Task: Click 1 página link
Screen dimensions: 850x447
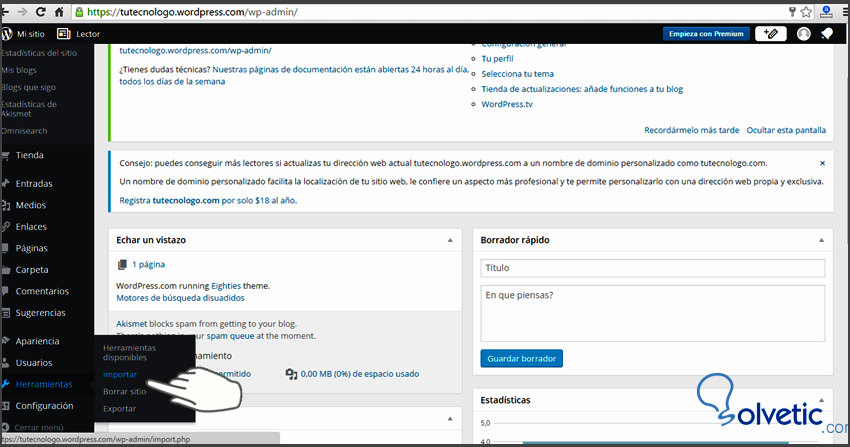Action: (149, 264)
